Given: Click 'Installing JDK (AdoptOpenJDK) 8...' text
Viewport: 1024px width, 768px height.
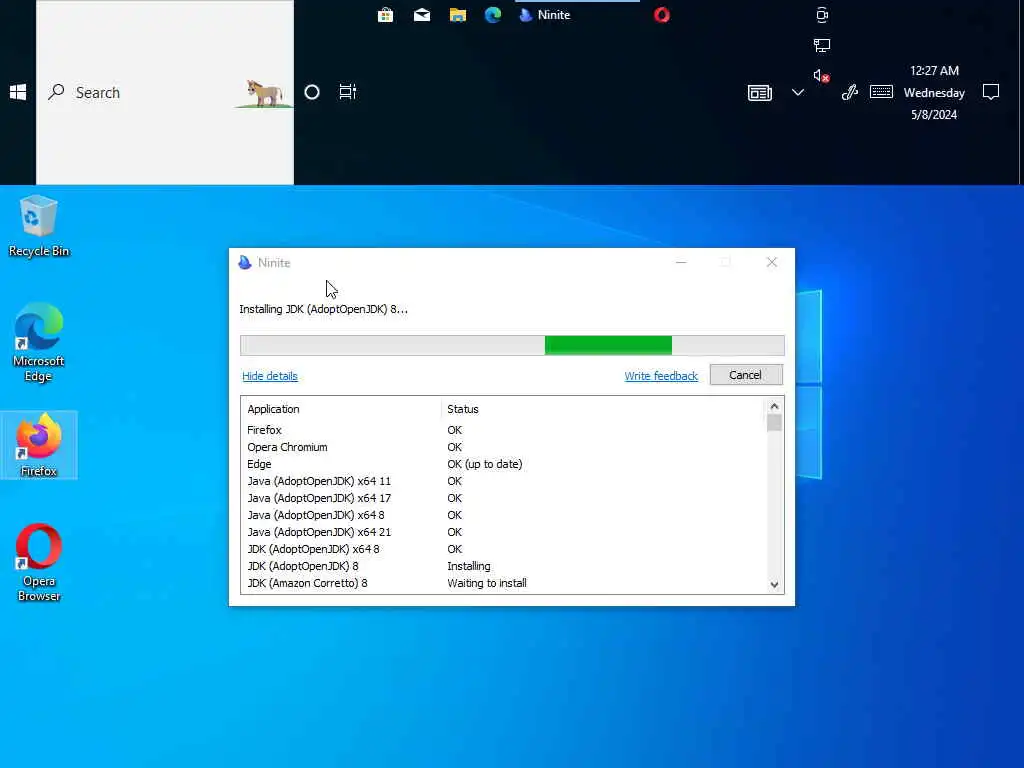Looking at the screenshot, I should point(323,309).
